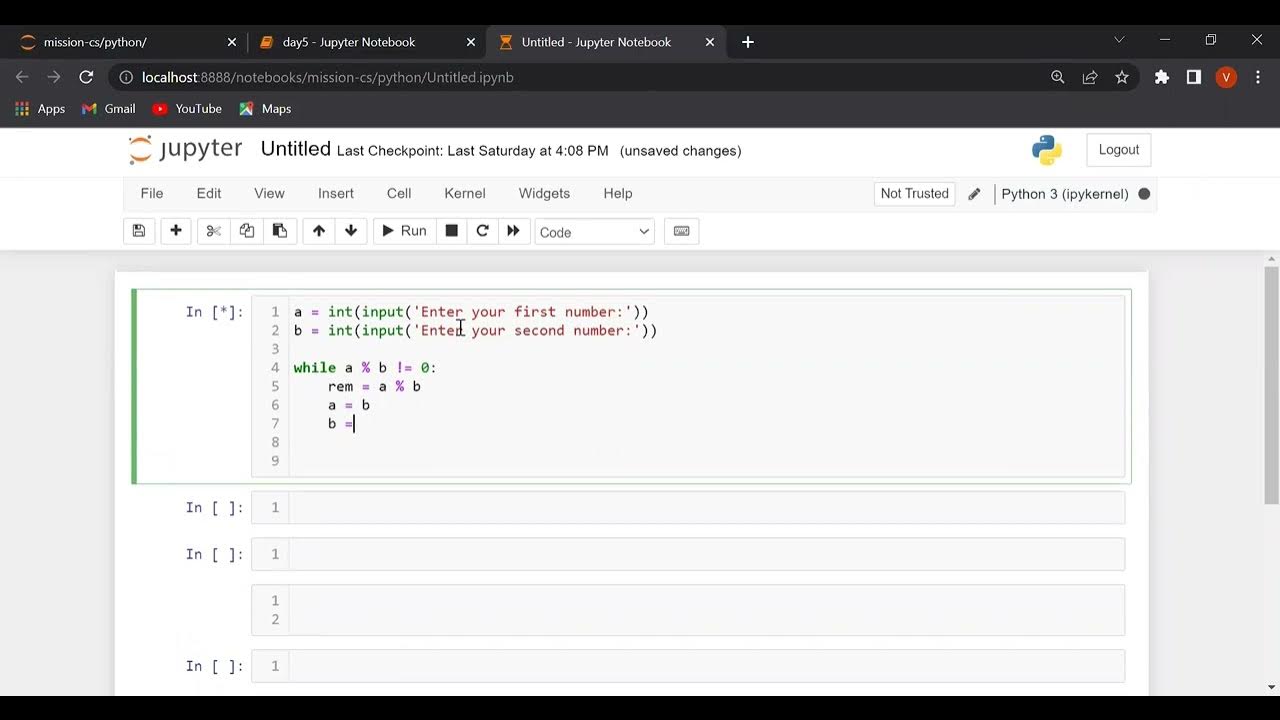Run the current cell
The height and width of the screenshot is (720, 1280).
[404, 231]
